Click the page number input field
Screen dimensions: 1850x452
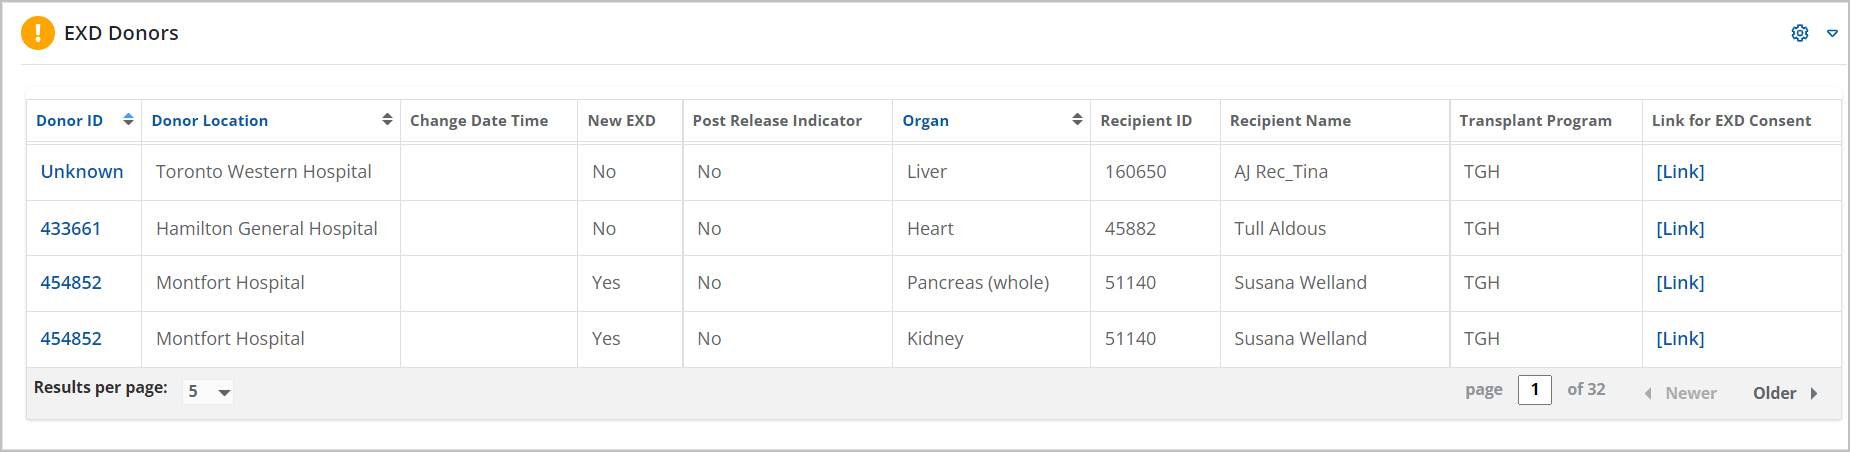(1534, 389)
